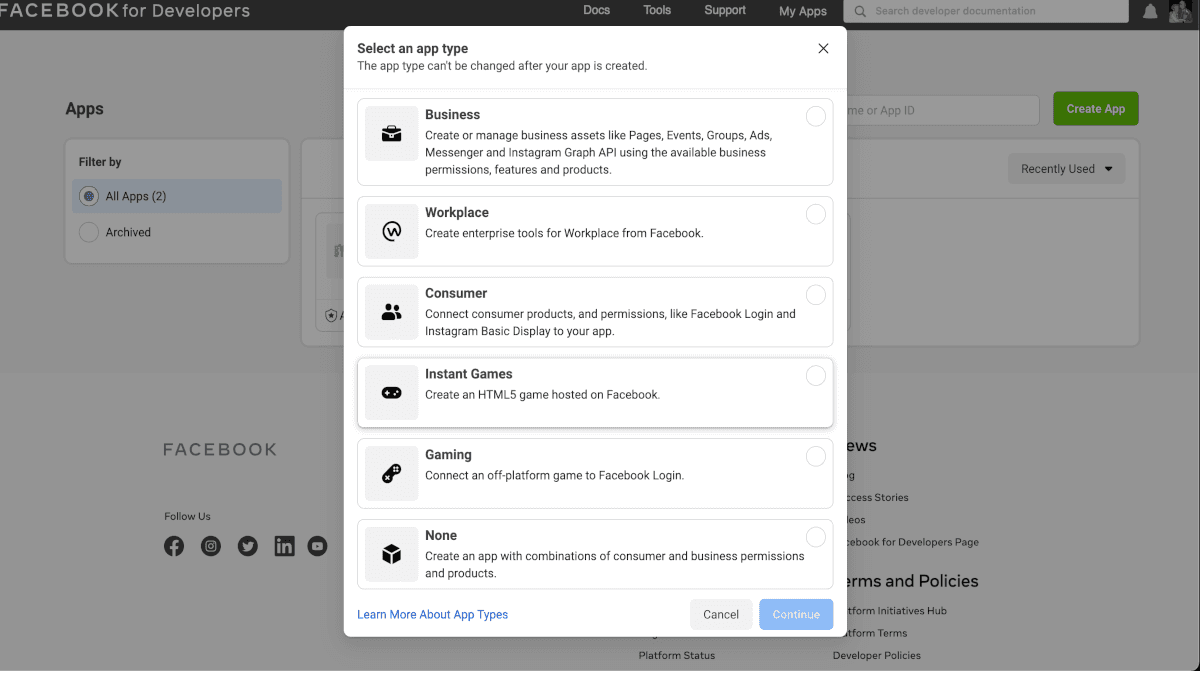Click the Business briefcase icon
1200x675 pixels.
coord(392,133)
